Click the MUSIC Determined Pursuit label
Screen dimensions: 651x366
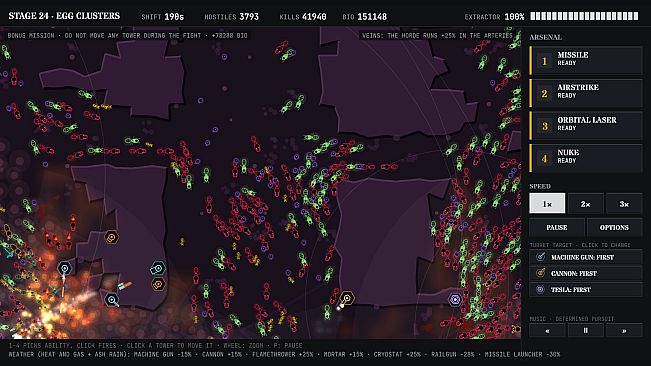571,319
